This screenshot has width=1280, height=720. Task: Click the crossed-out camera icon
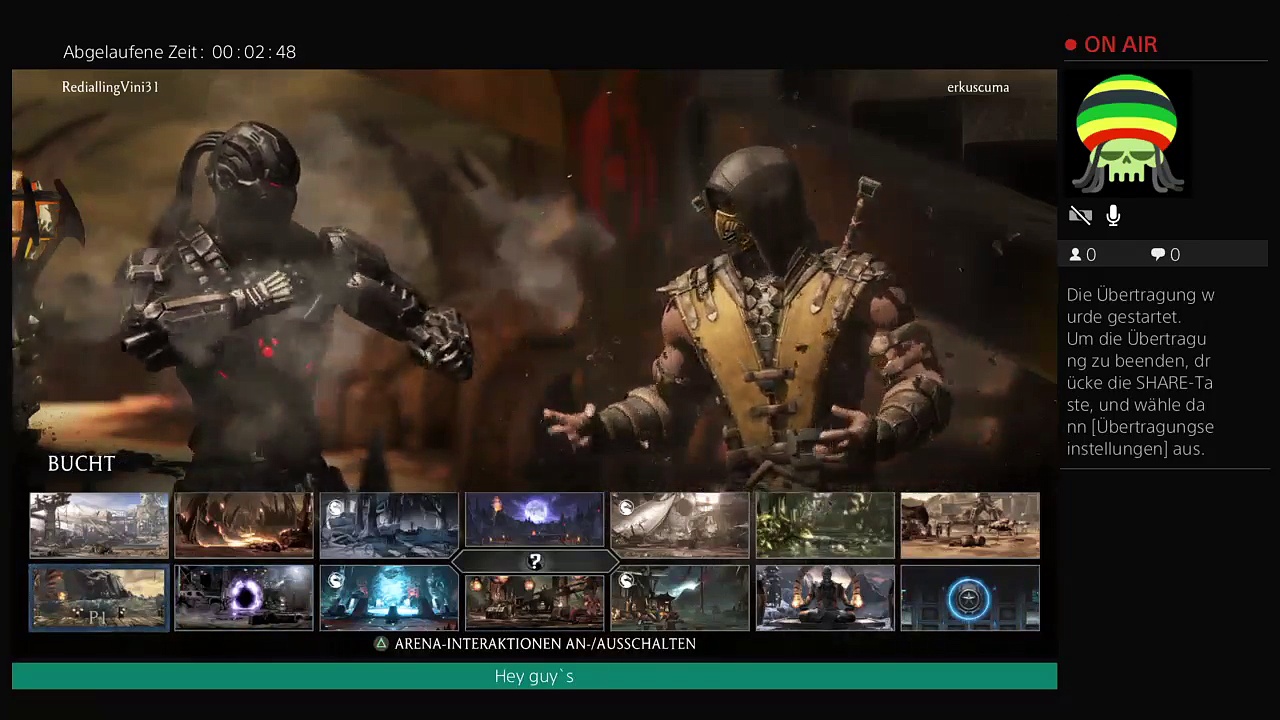tap(1080, 216)
